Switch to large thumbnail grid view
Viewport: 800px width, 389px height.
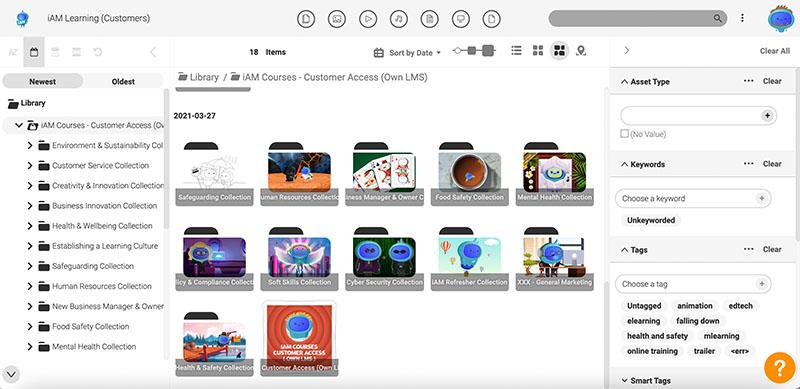pos(559,51)
